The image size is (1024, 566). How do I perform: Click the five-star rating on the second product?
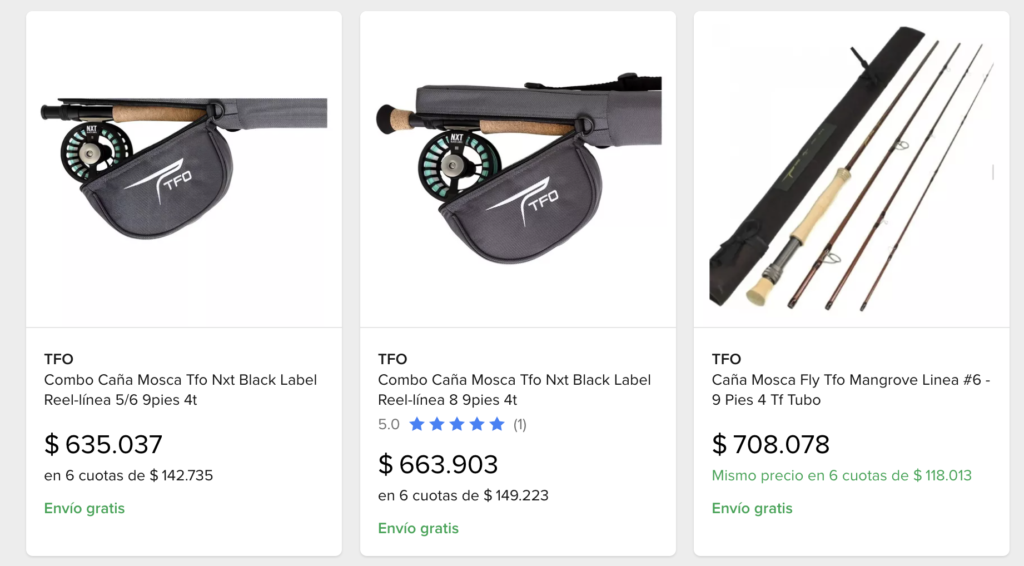[456, 424]
